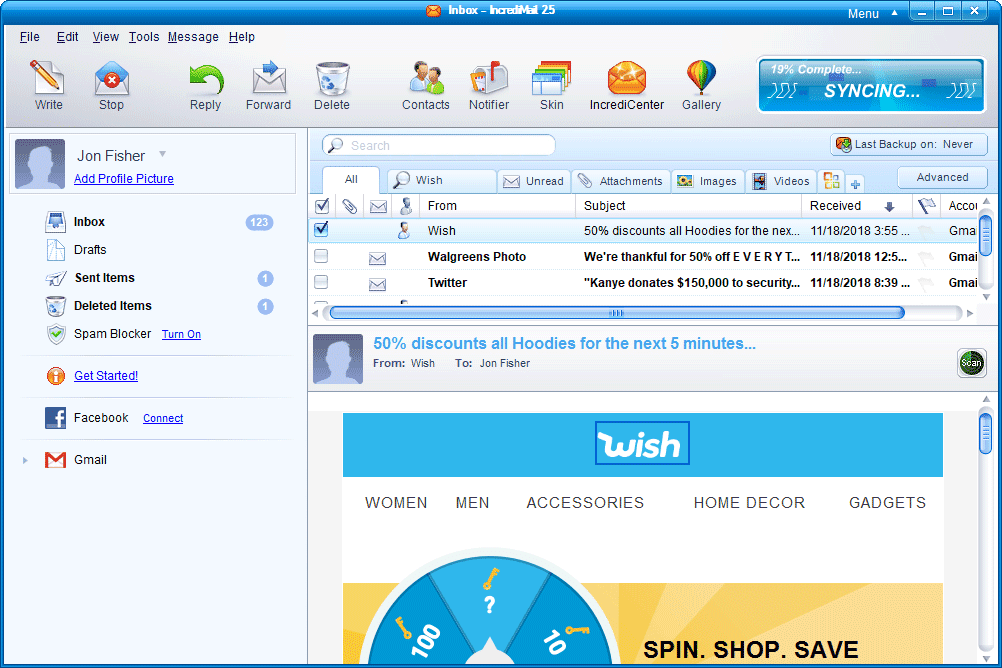Image resolution: width=1002 pixels, height=668 pixels.
Task: Click into the Search field
Action: click(438, 145)
